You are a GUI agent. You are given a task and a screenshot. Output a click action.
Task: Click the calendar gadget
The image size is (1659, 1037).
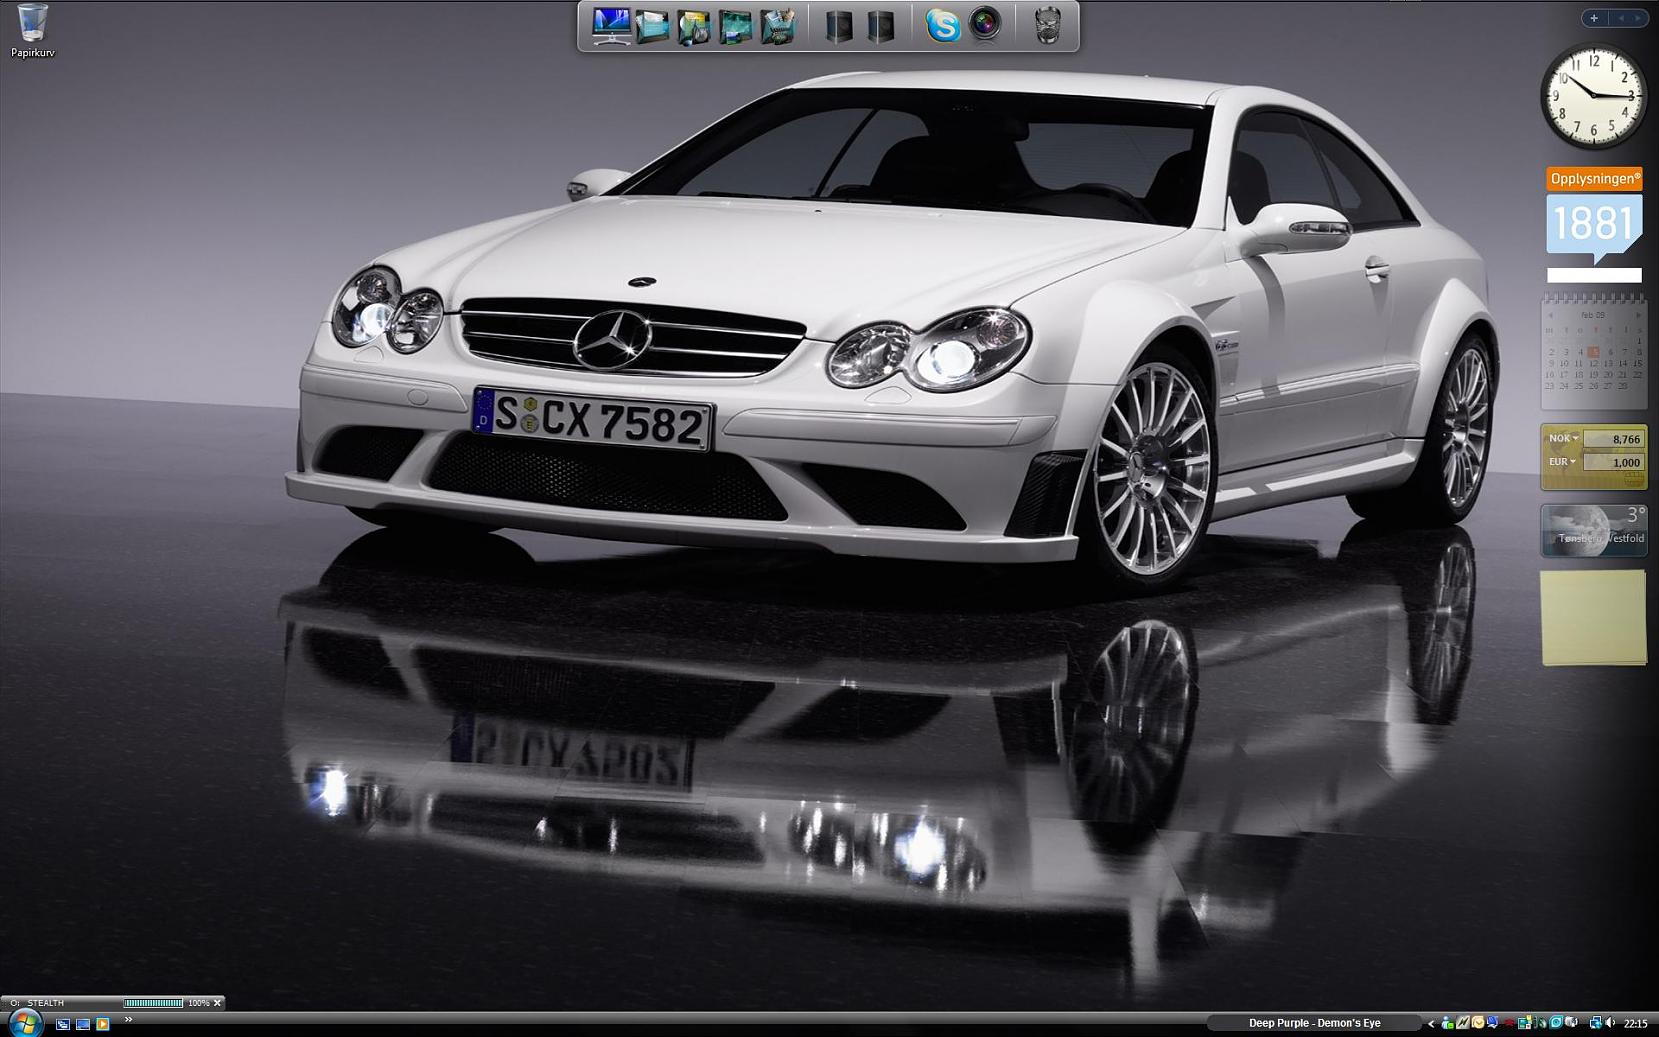click(1593, 352)
